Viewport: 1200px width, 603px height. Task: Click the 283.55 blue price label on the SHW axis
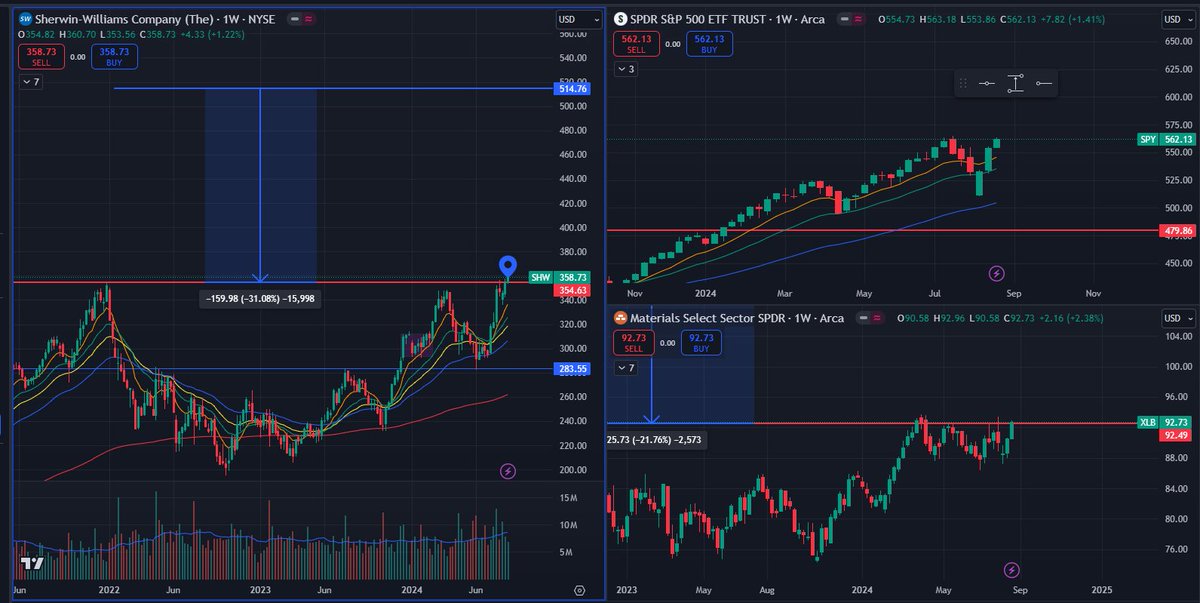(x=571, y=369)
